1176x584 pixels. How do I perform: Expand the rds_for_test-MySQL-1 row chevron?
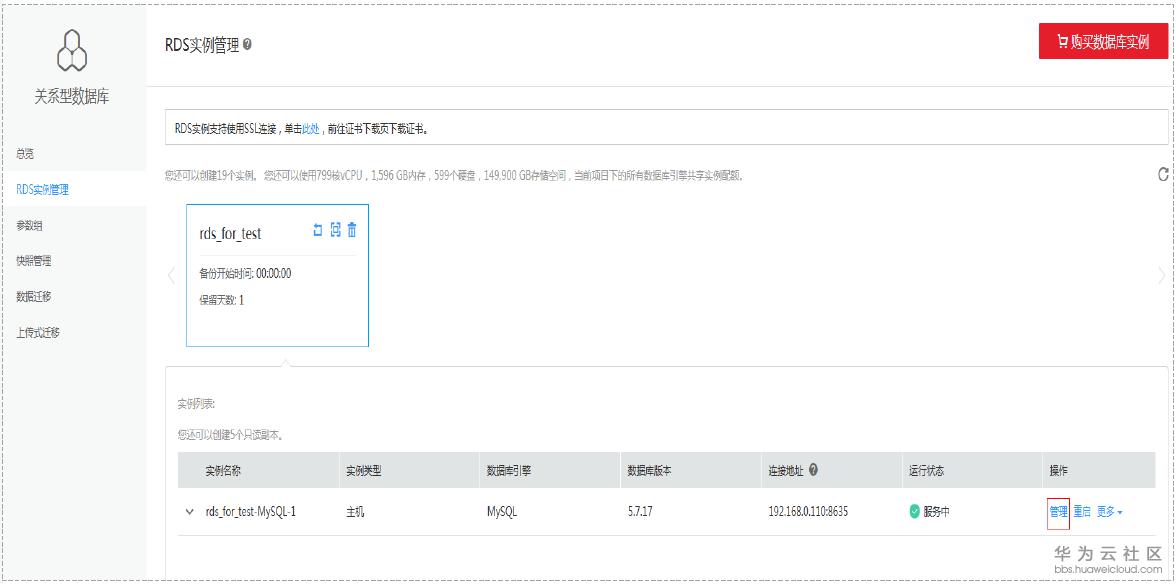(x=189, y=512)
